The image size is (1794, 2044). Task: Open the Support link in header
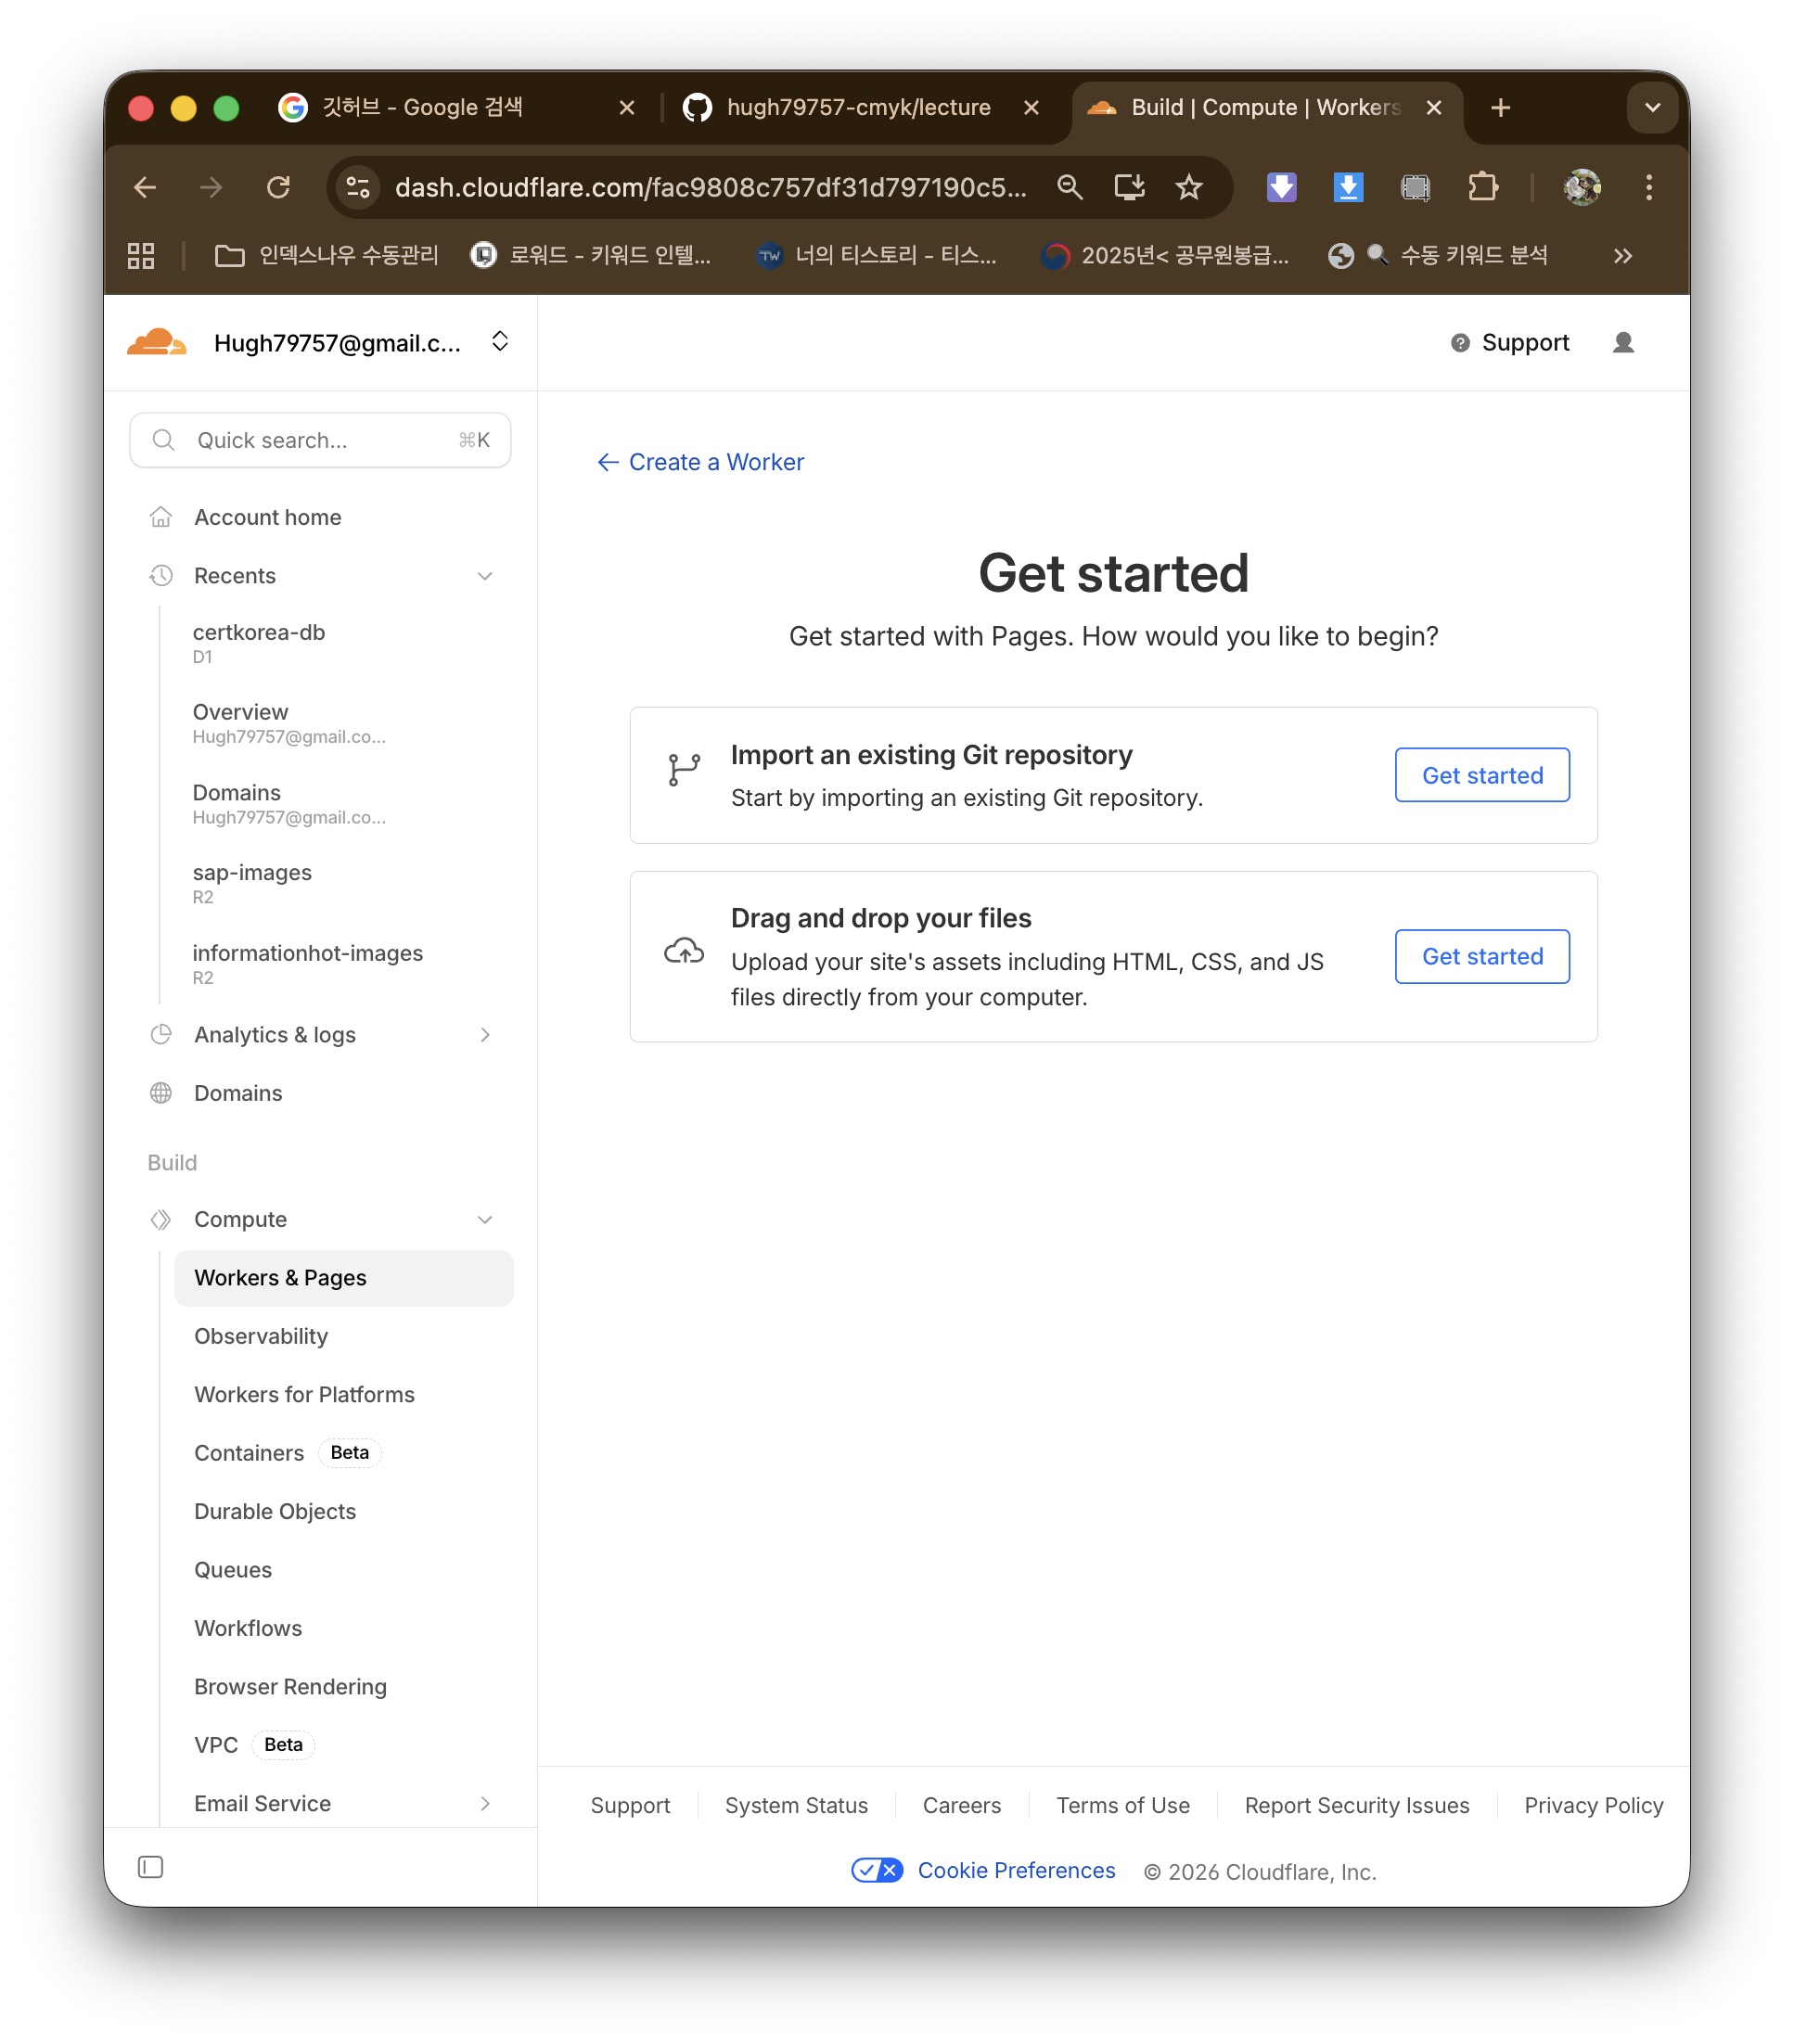point(1509,343)
